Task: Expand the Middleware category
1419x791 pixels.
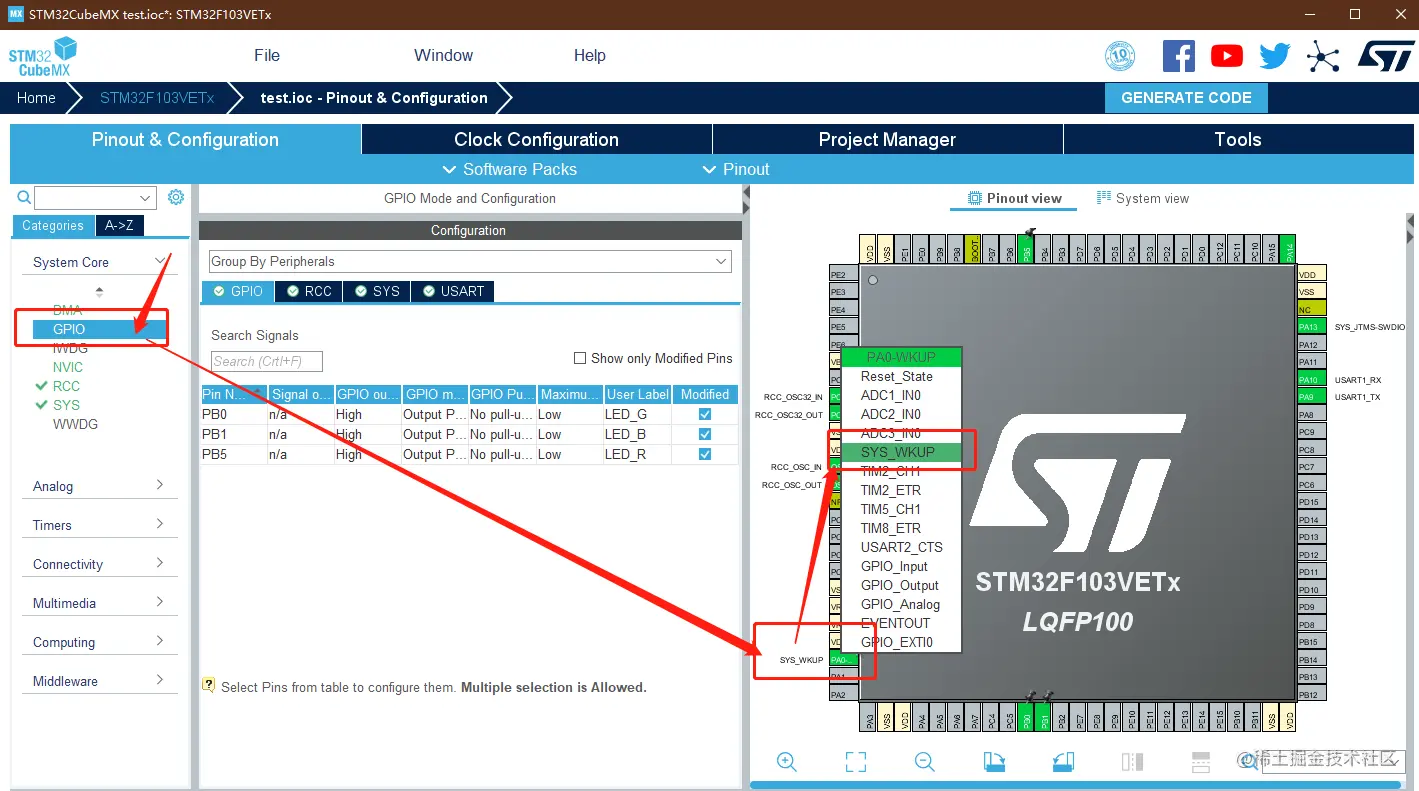Action: click(x=99, y=681)
